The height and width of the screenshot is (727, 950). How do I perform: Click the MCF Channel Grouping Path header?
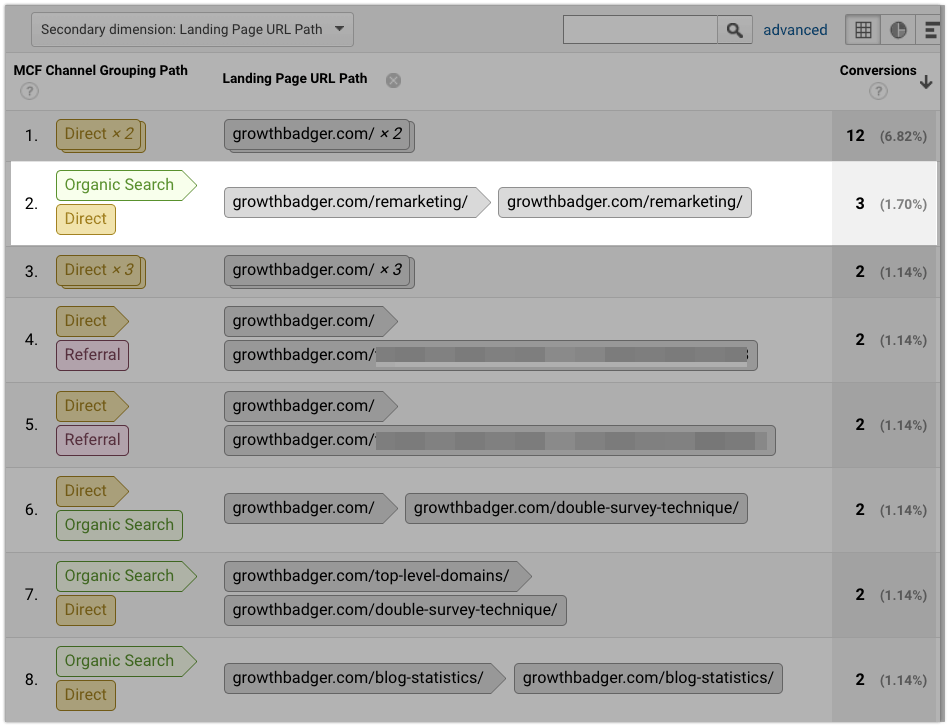[101, 70]
